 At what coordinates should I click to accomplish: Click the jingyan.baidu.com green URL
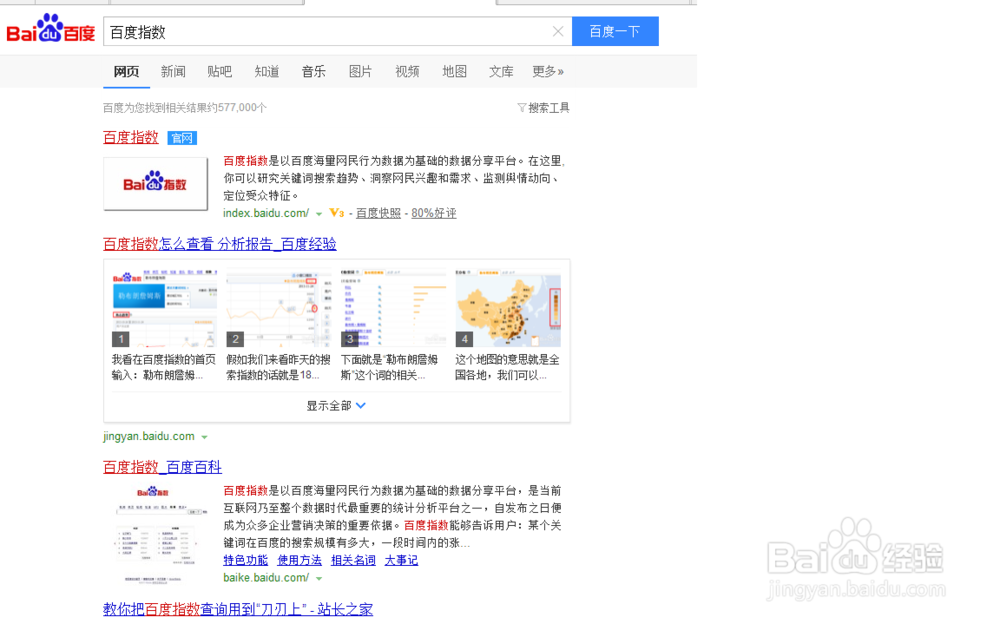149,436
